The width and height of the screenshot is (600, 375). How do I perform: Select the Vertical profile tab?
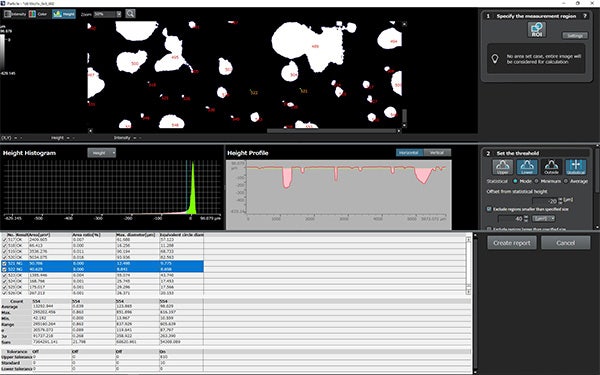pos(437,153)
